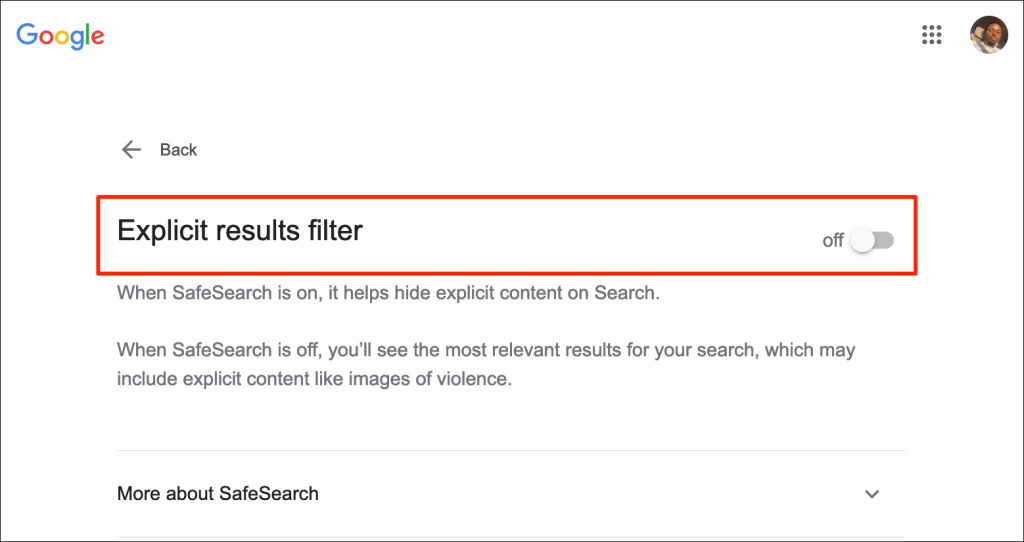Click the Google logo

coord(60,36)
